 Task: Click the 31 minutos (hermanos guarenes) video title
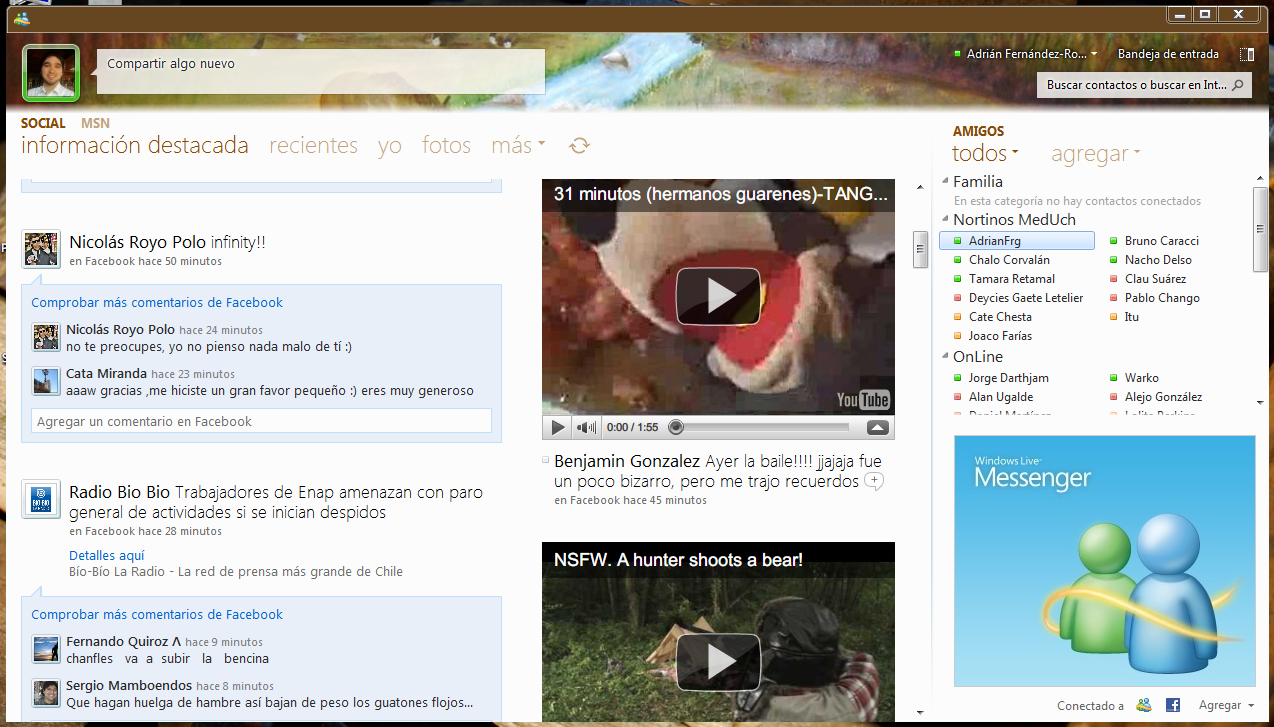click(x=720, y=194)
